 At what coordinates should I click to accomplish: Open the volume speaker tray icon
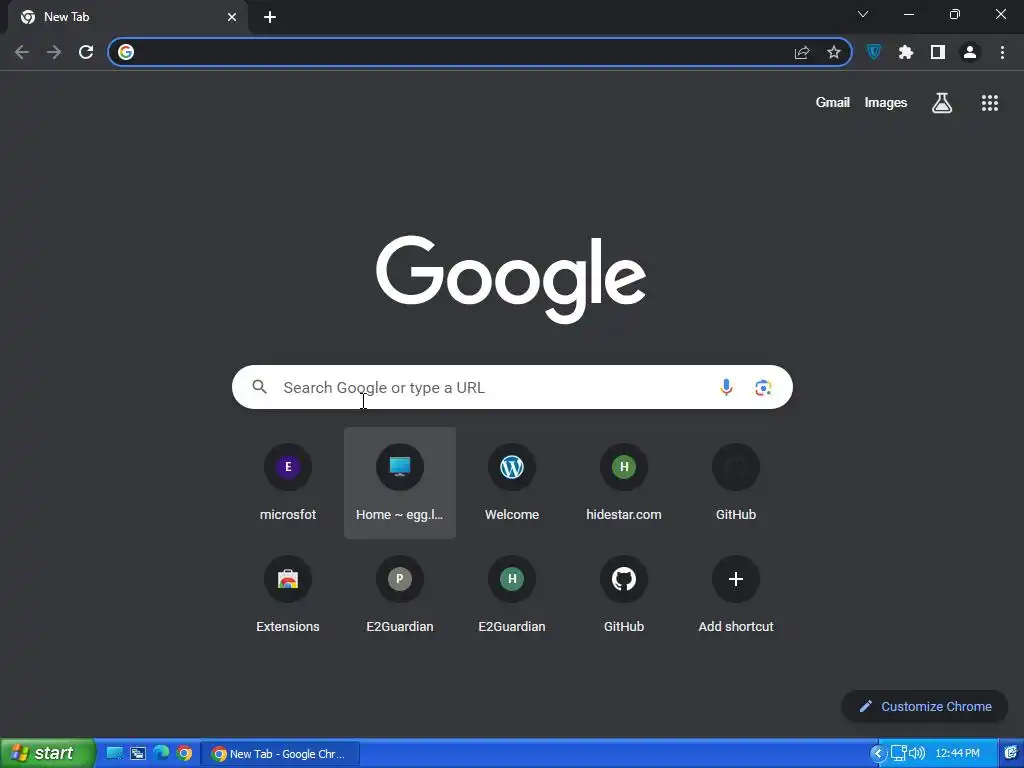coord(917,754)
